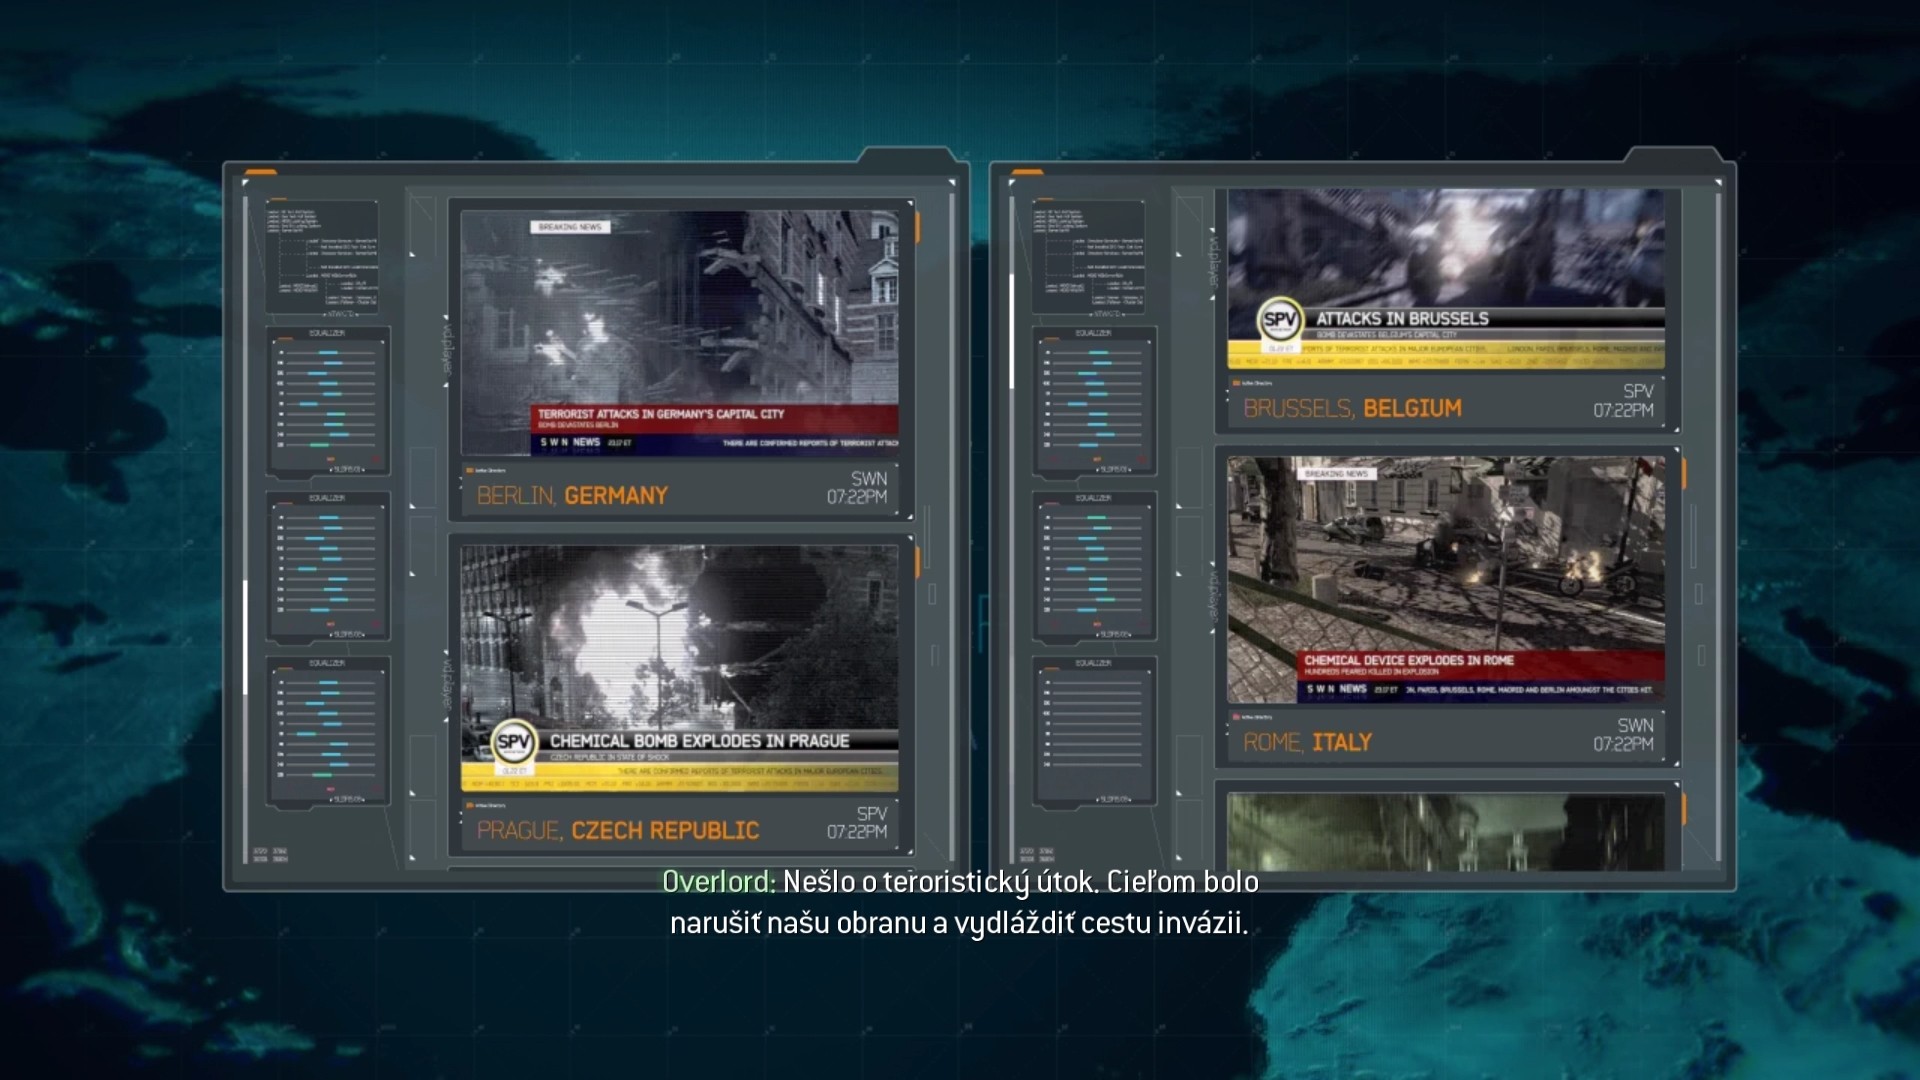Select the top Equalizer panel in right window
The height and width of the screenshot is (1080, 1920).
click(x=1095, y=401)
